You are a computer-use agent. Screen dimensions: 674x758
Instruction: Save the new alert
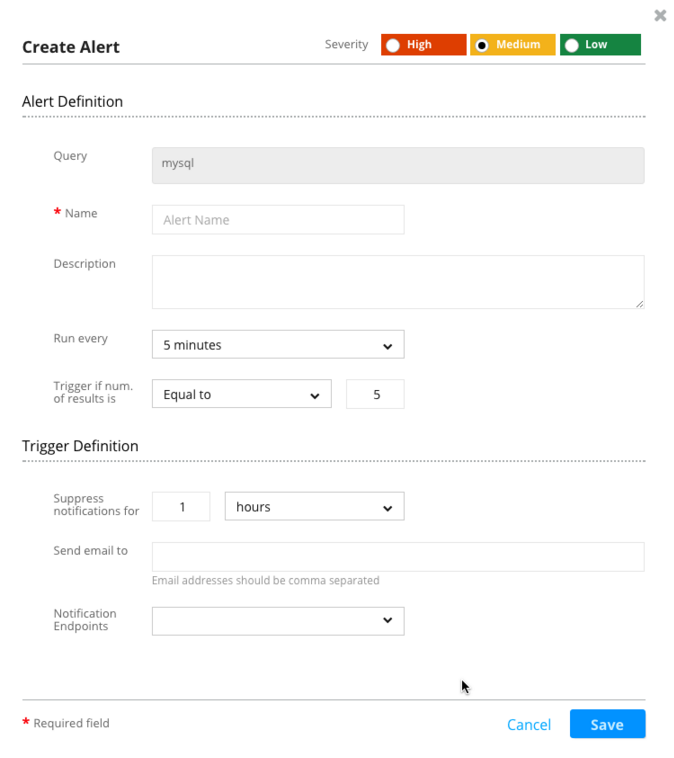click(x=607, y=724)
